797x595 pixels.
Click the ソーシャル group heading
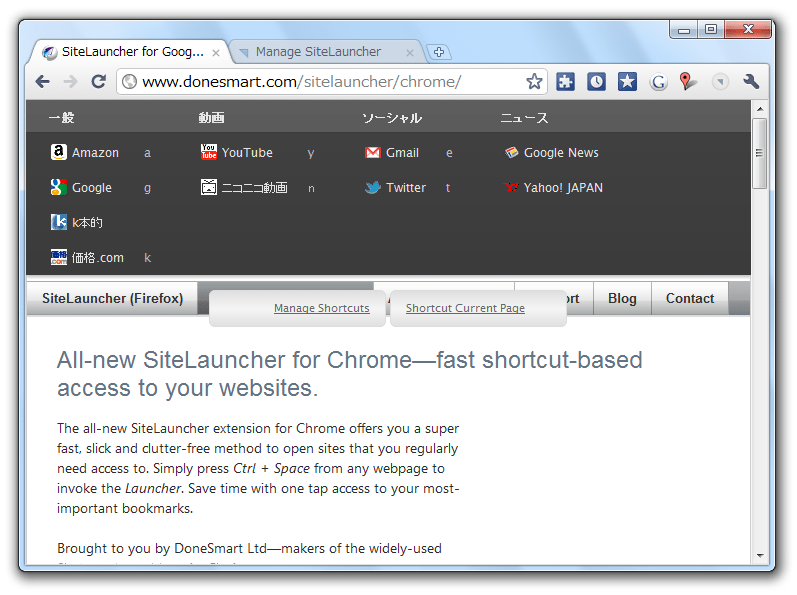392,118
